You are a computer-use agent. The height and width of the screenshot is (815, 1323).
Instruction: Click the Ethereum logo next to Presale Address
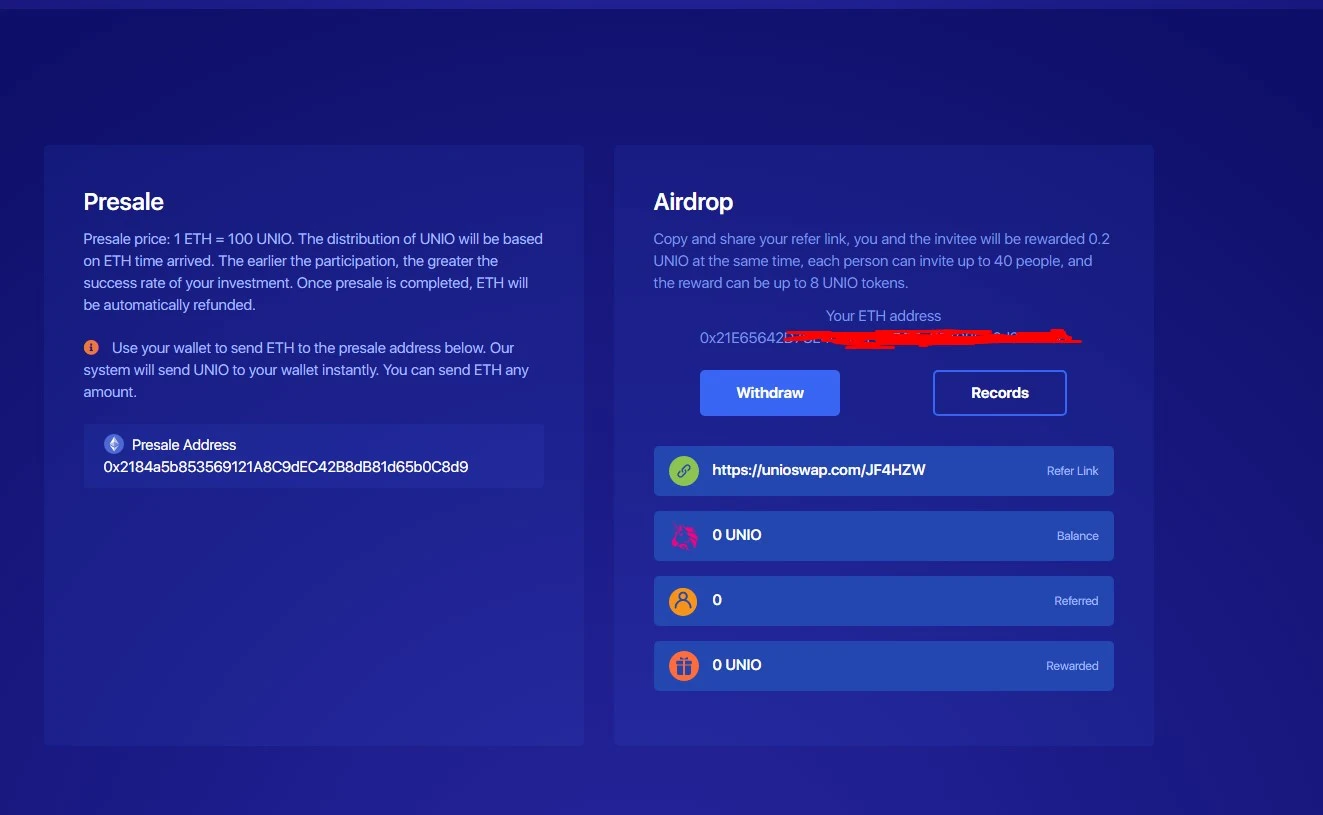coord(114,444)
